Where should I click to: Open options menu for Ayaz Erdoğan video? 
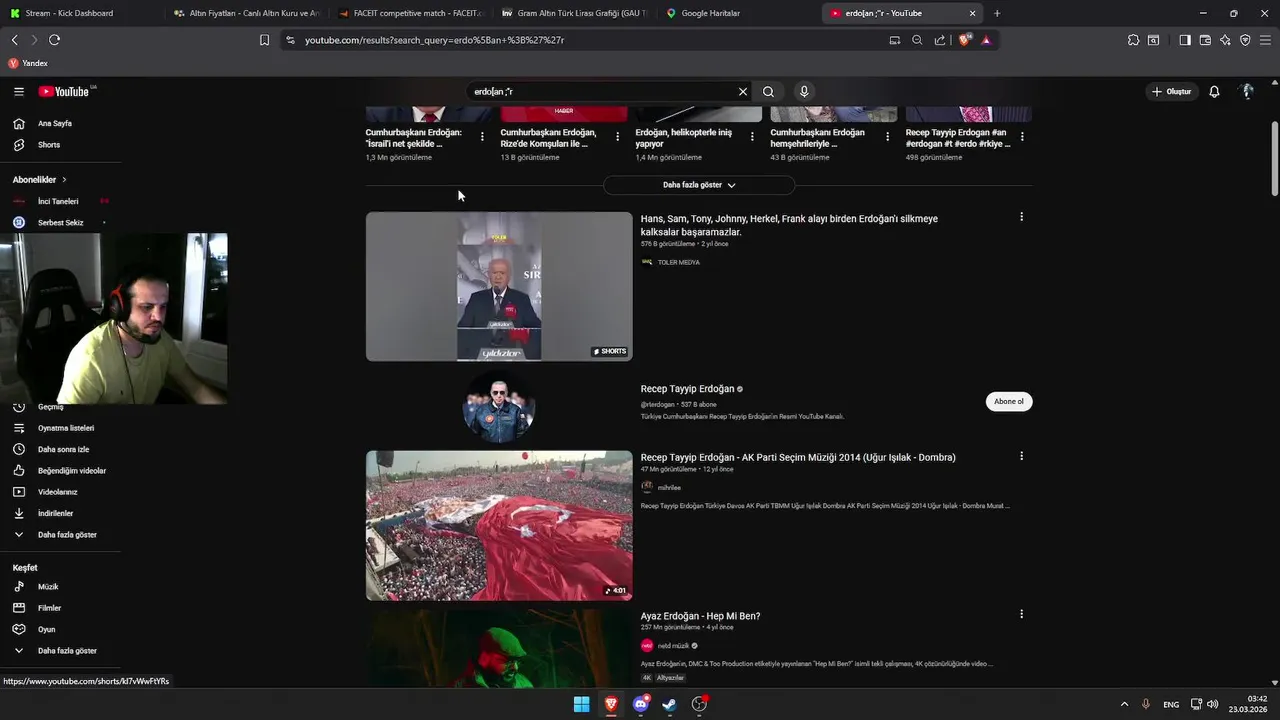coord(1021,614)
